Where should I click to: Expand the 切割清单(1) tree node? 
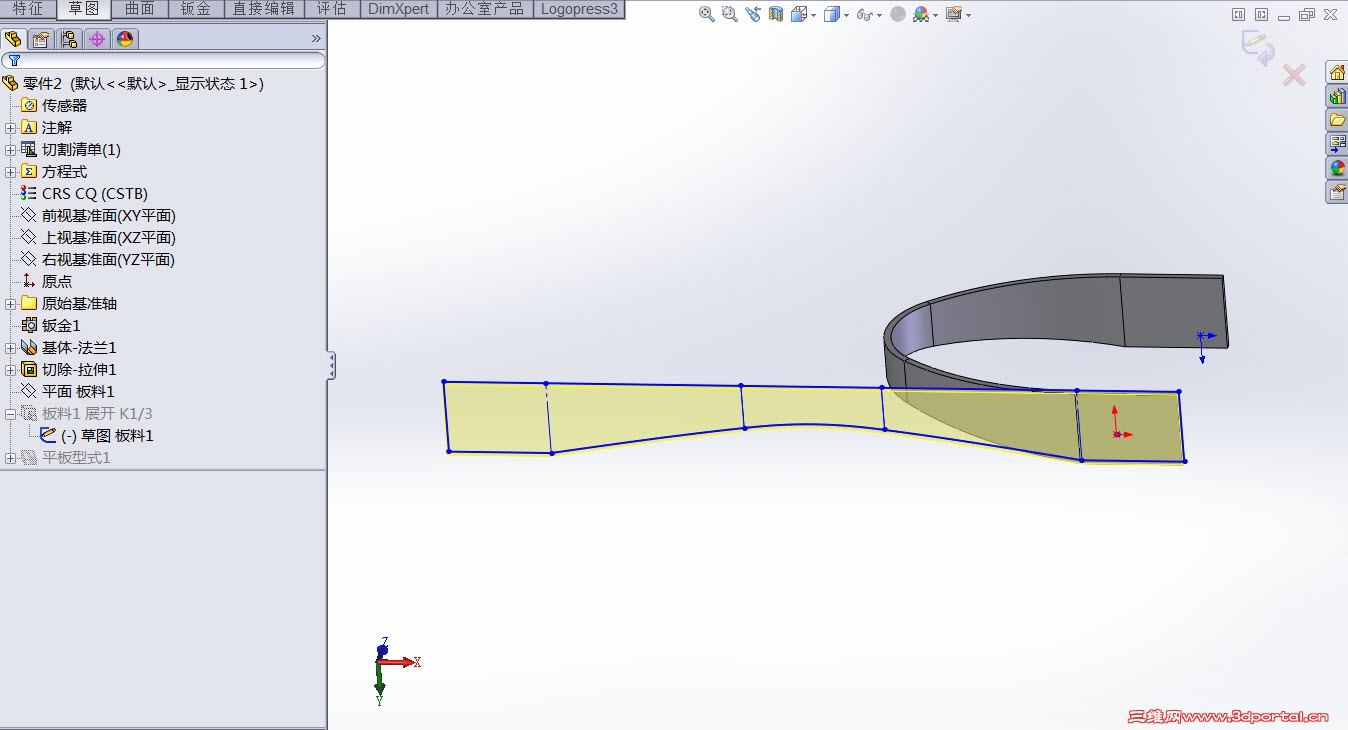[10, 150]
